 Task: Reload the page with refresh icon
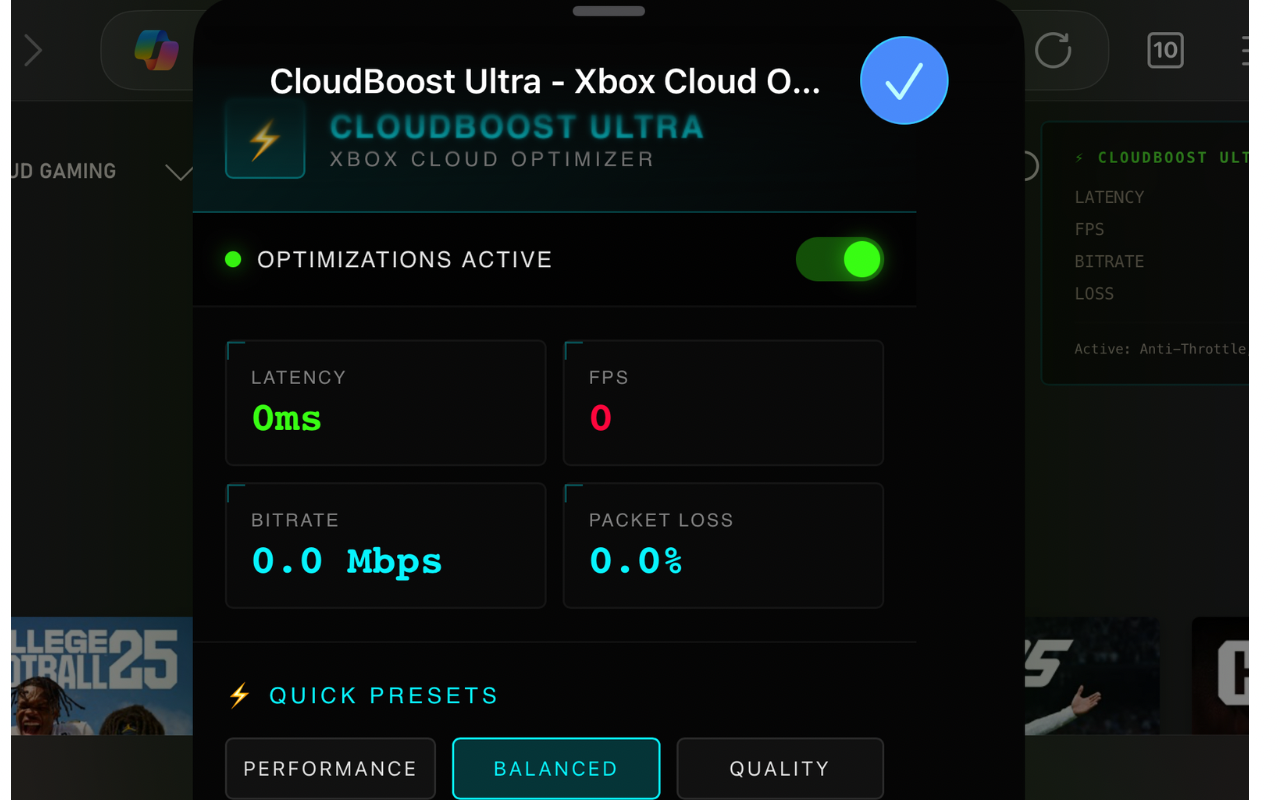[1052, 50]
